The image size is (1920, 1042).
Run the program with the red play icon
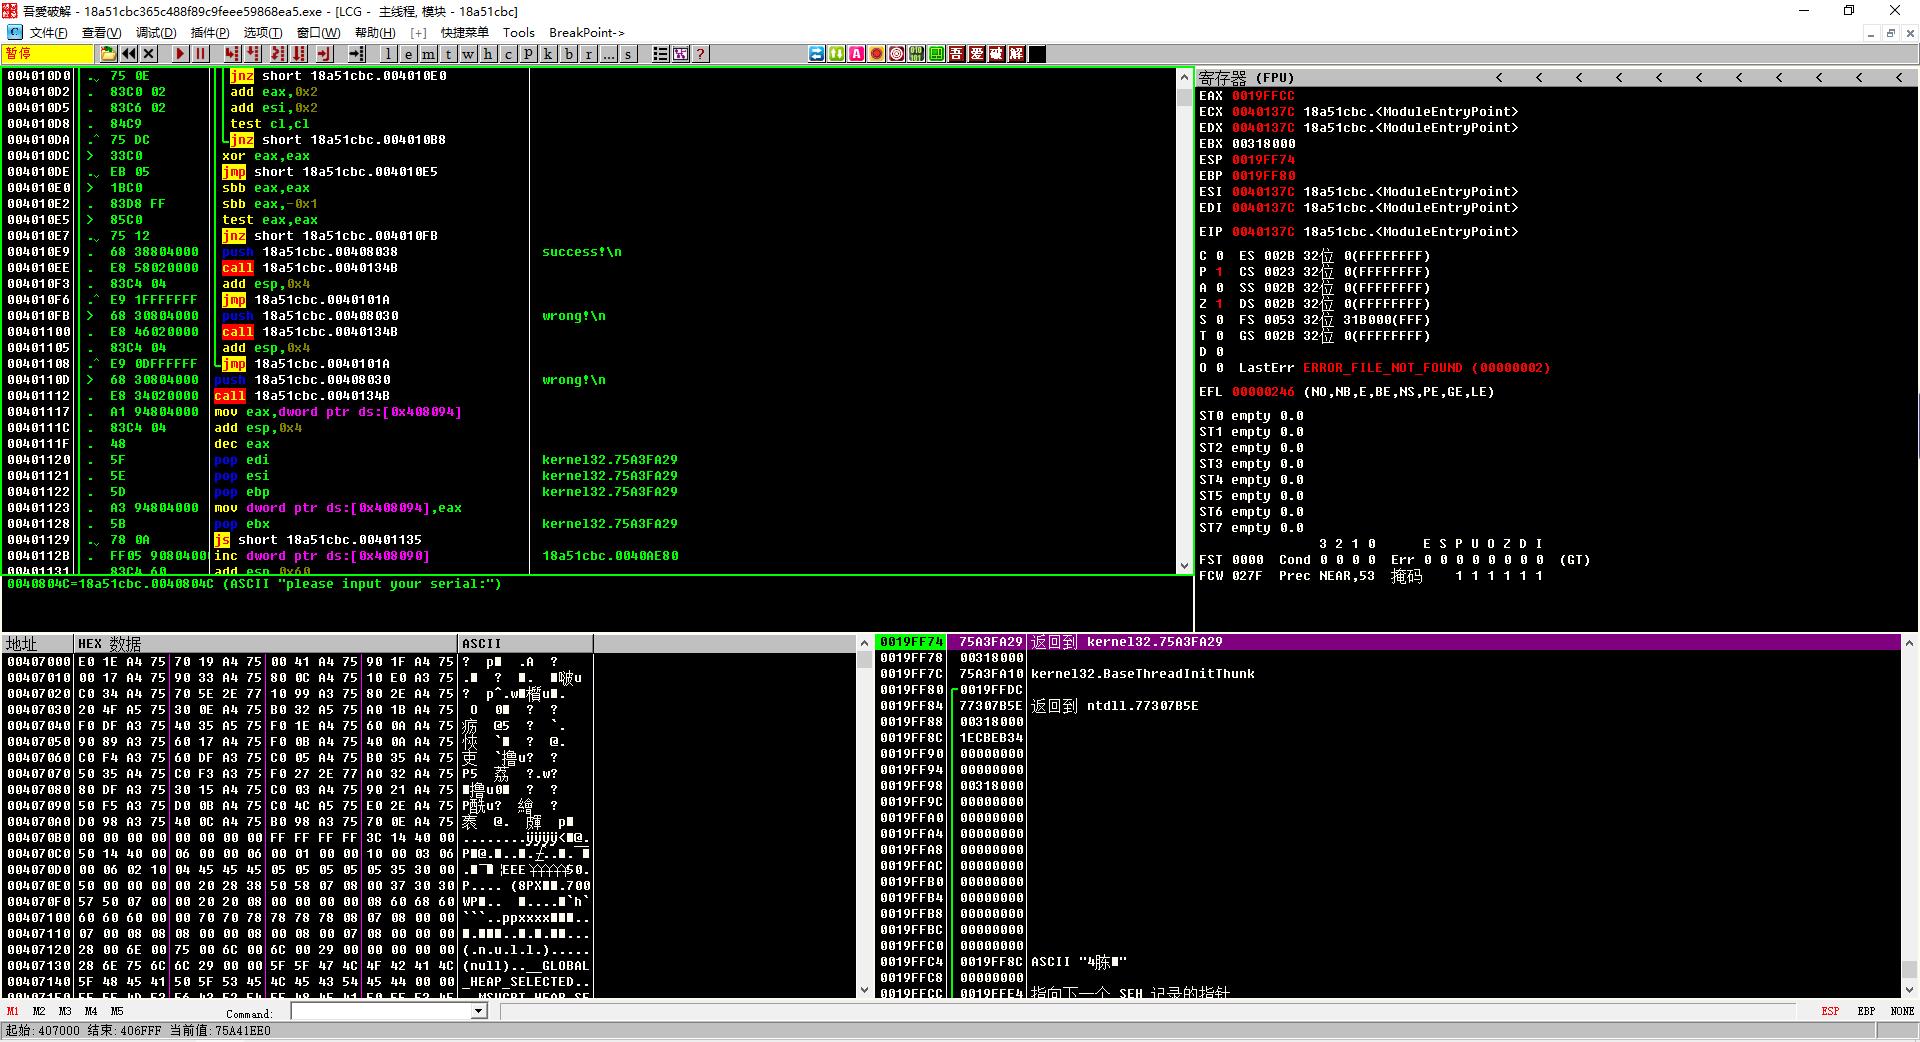(180, 54)
